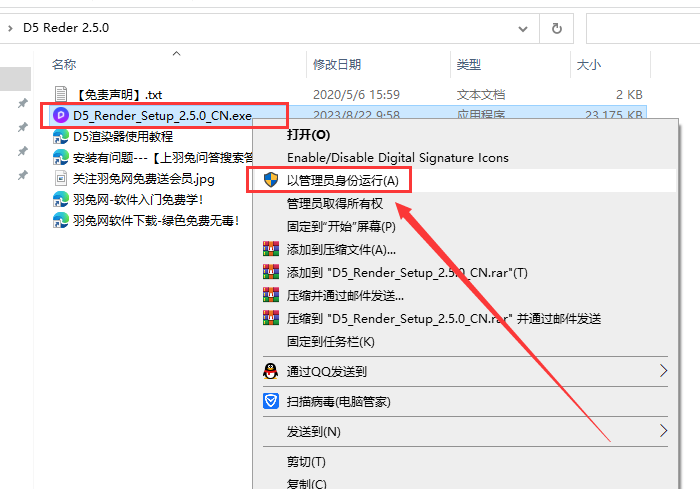700x489 pixels.
Task: Select 关注羽兔网免费送会员.jpg file name
Action: 144,179
